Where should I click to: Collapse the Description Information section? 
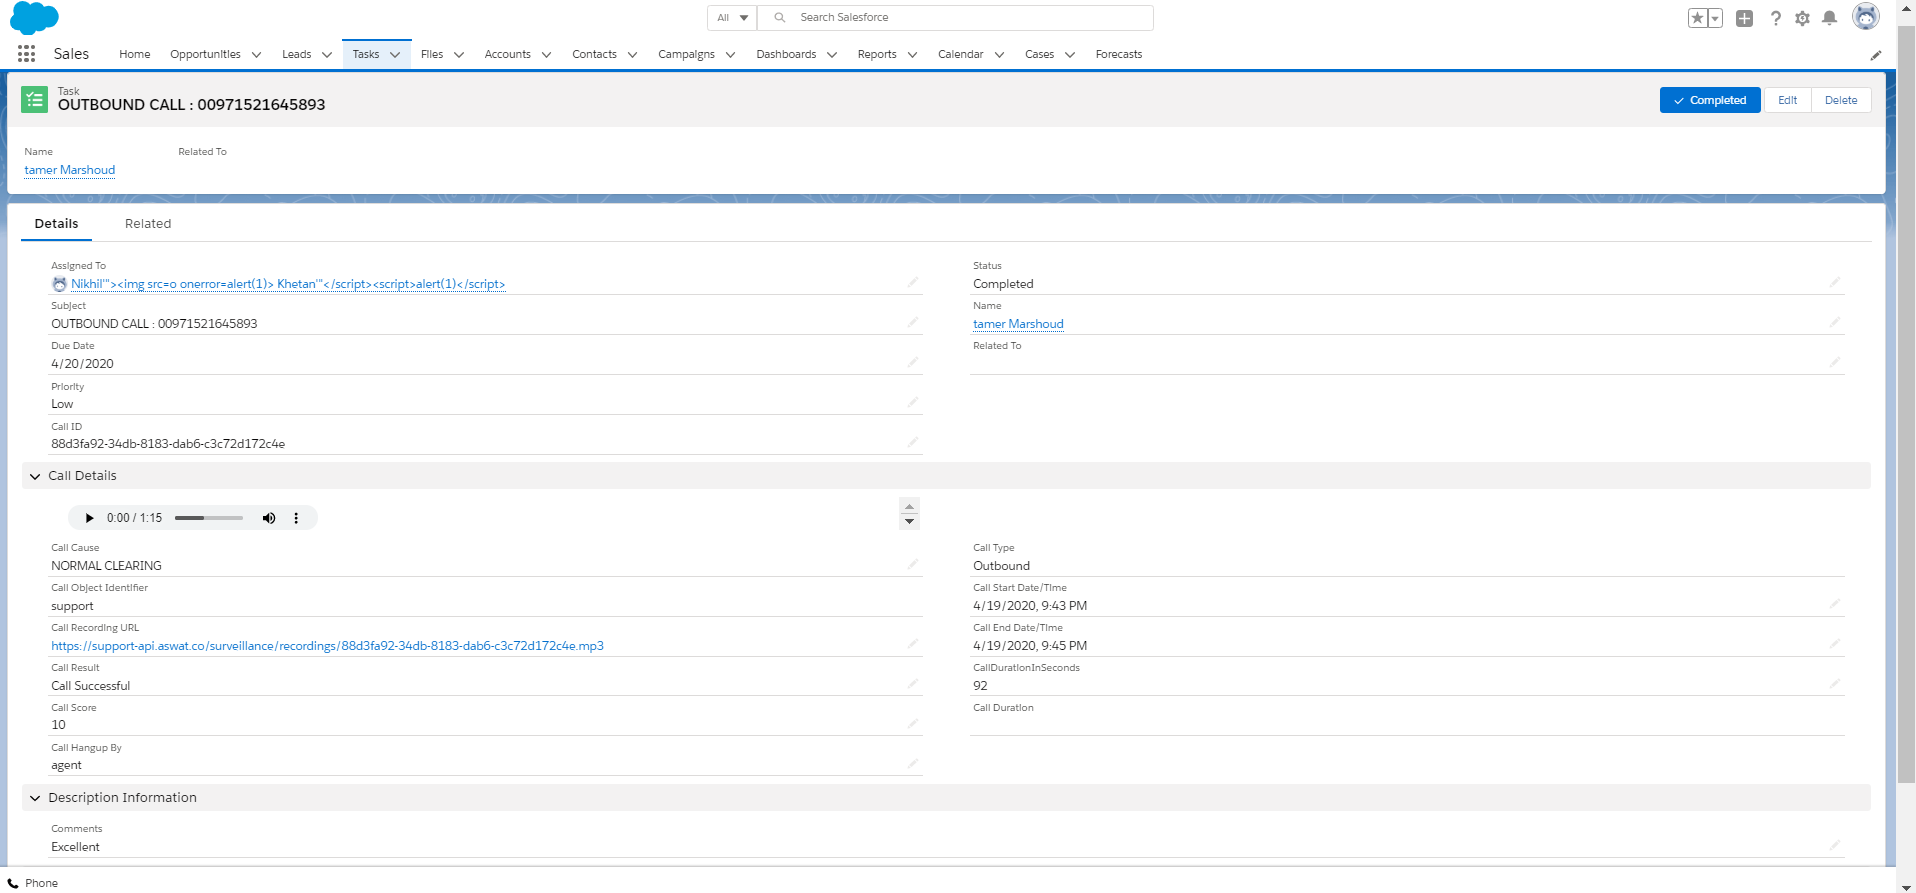click(36, 798)
